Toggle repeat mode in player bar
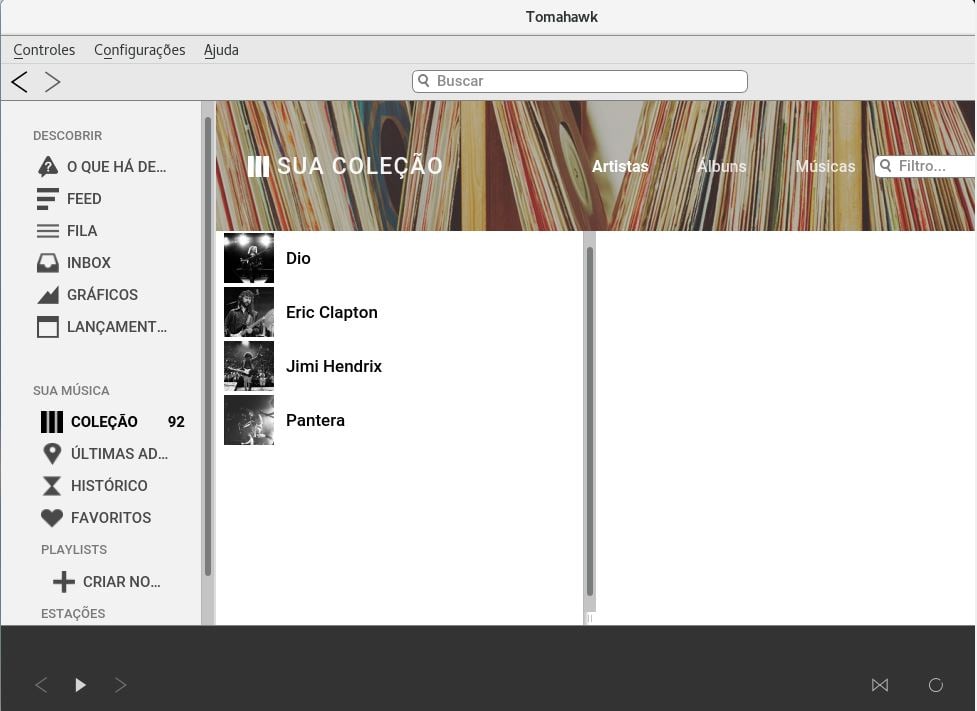Viewport: 977px width, 711px height. point(935,685)
